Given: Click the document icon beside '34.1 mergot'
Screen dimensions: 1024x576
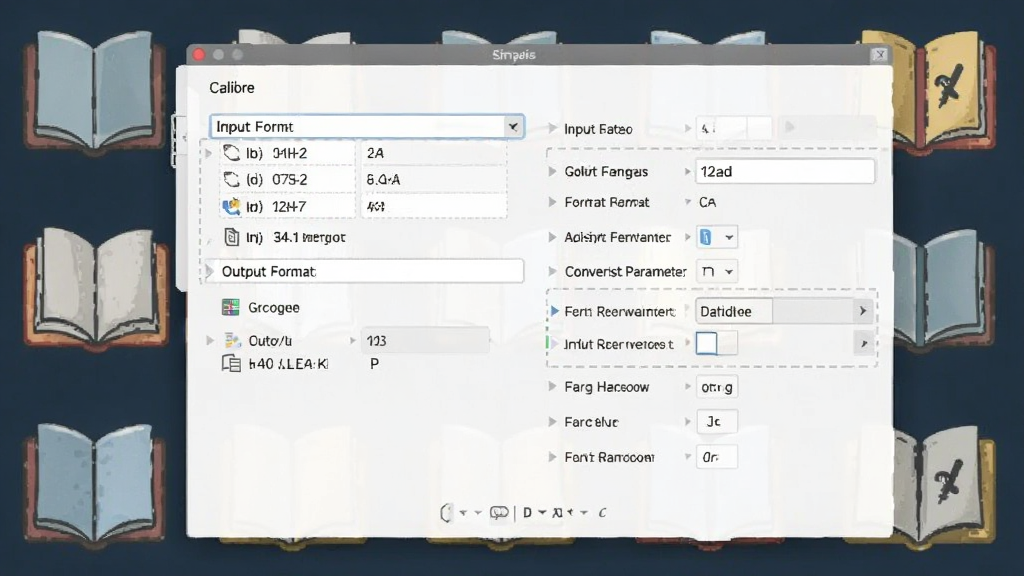Looking at the screenshot, I should click(x=231, y=237).
